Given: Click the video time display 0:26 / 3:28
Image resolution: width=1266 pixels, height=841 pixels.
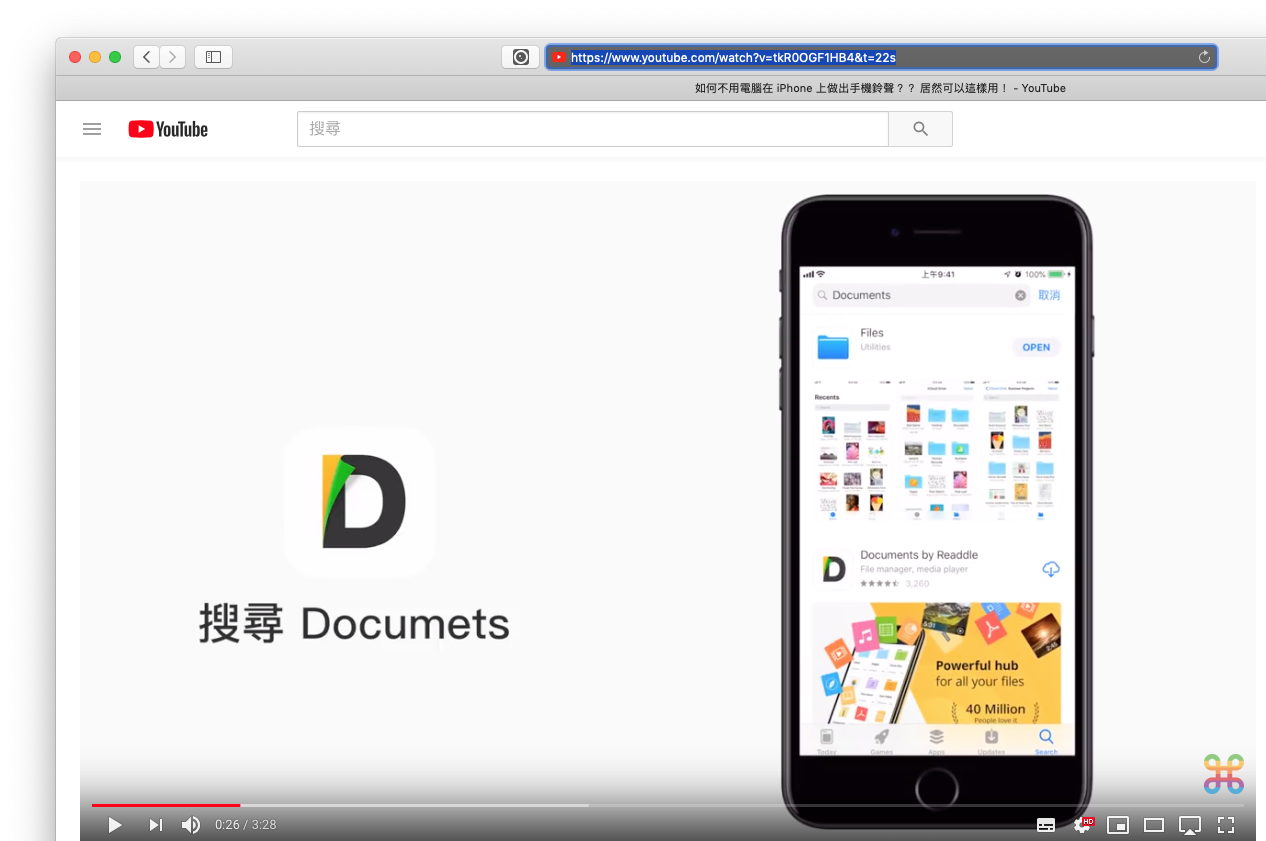Looking at the screenshot, I should click(246, 825).
